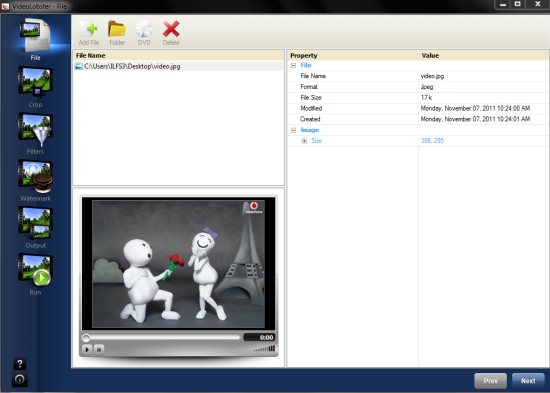Select the Format property row
Image resolution: width=550 pixels, height=393 pixels.
pos(418,87)
